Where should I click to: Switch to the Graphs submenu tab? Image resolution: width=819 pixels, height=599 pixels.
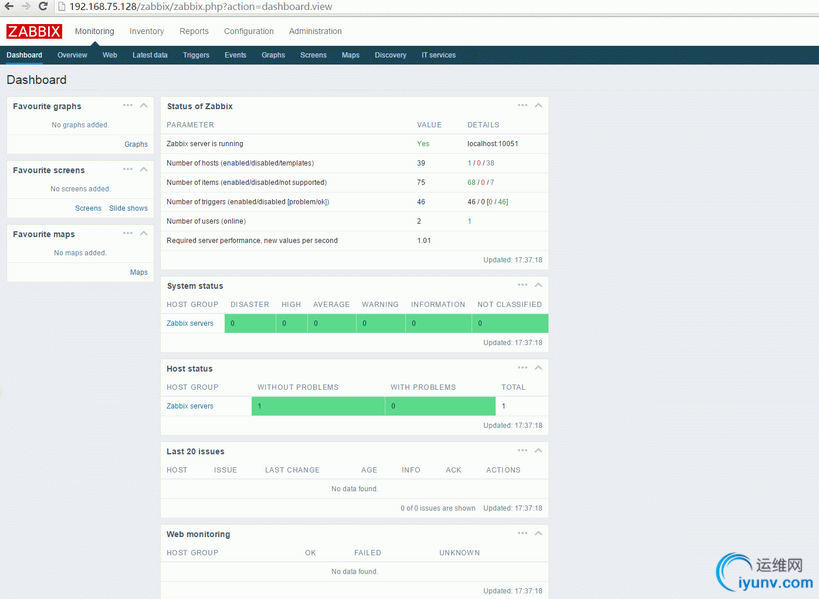click(273, 55)
